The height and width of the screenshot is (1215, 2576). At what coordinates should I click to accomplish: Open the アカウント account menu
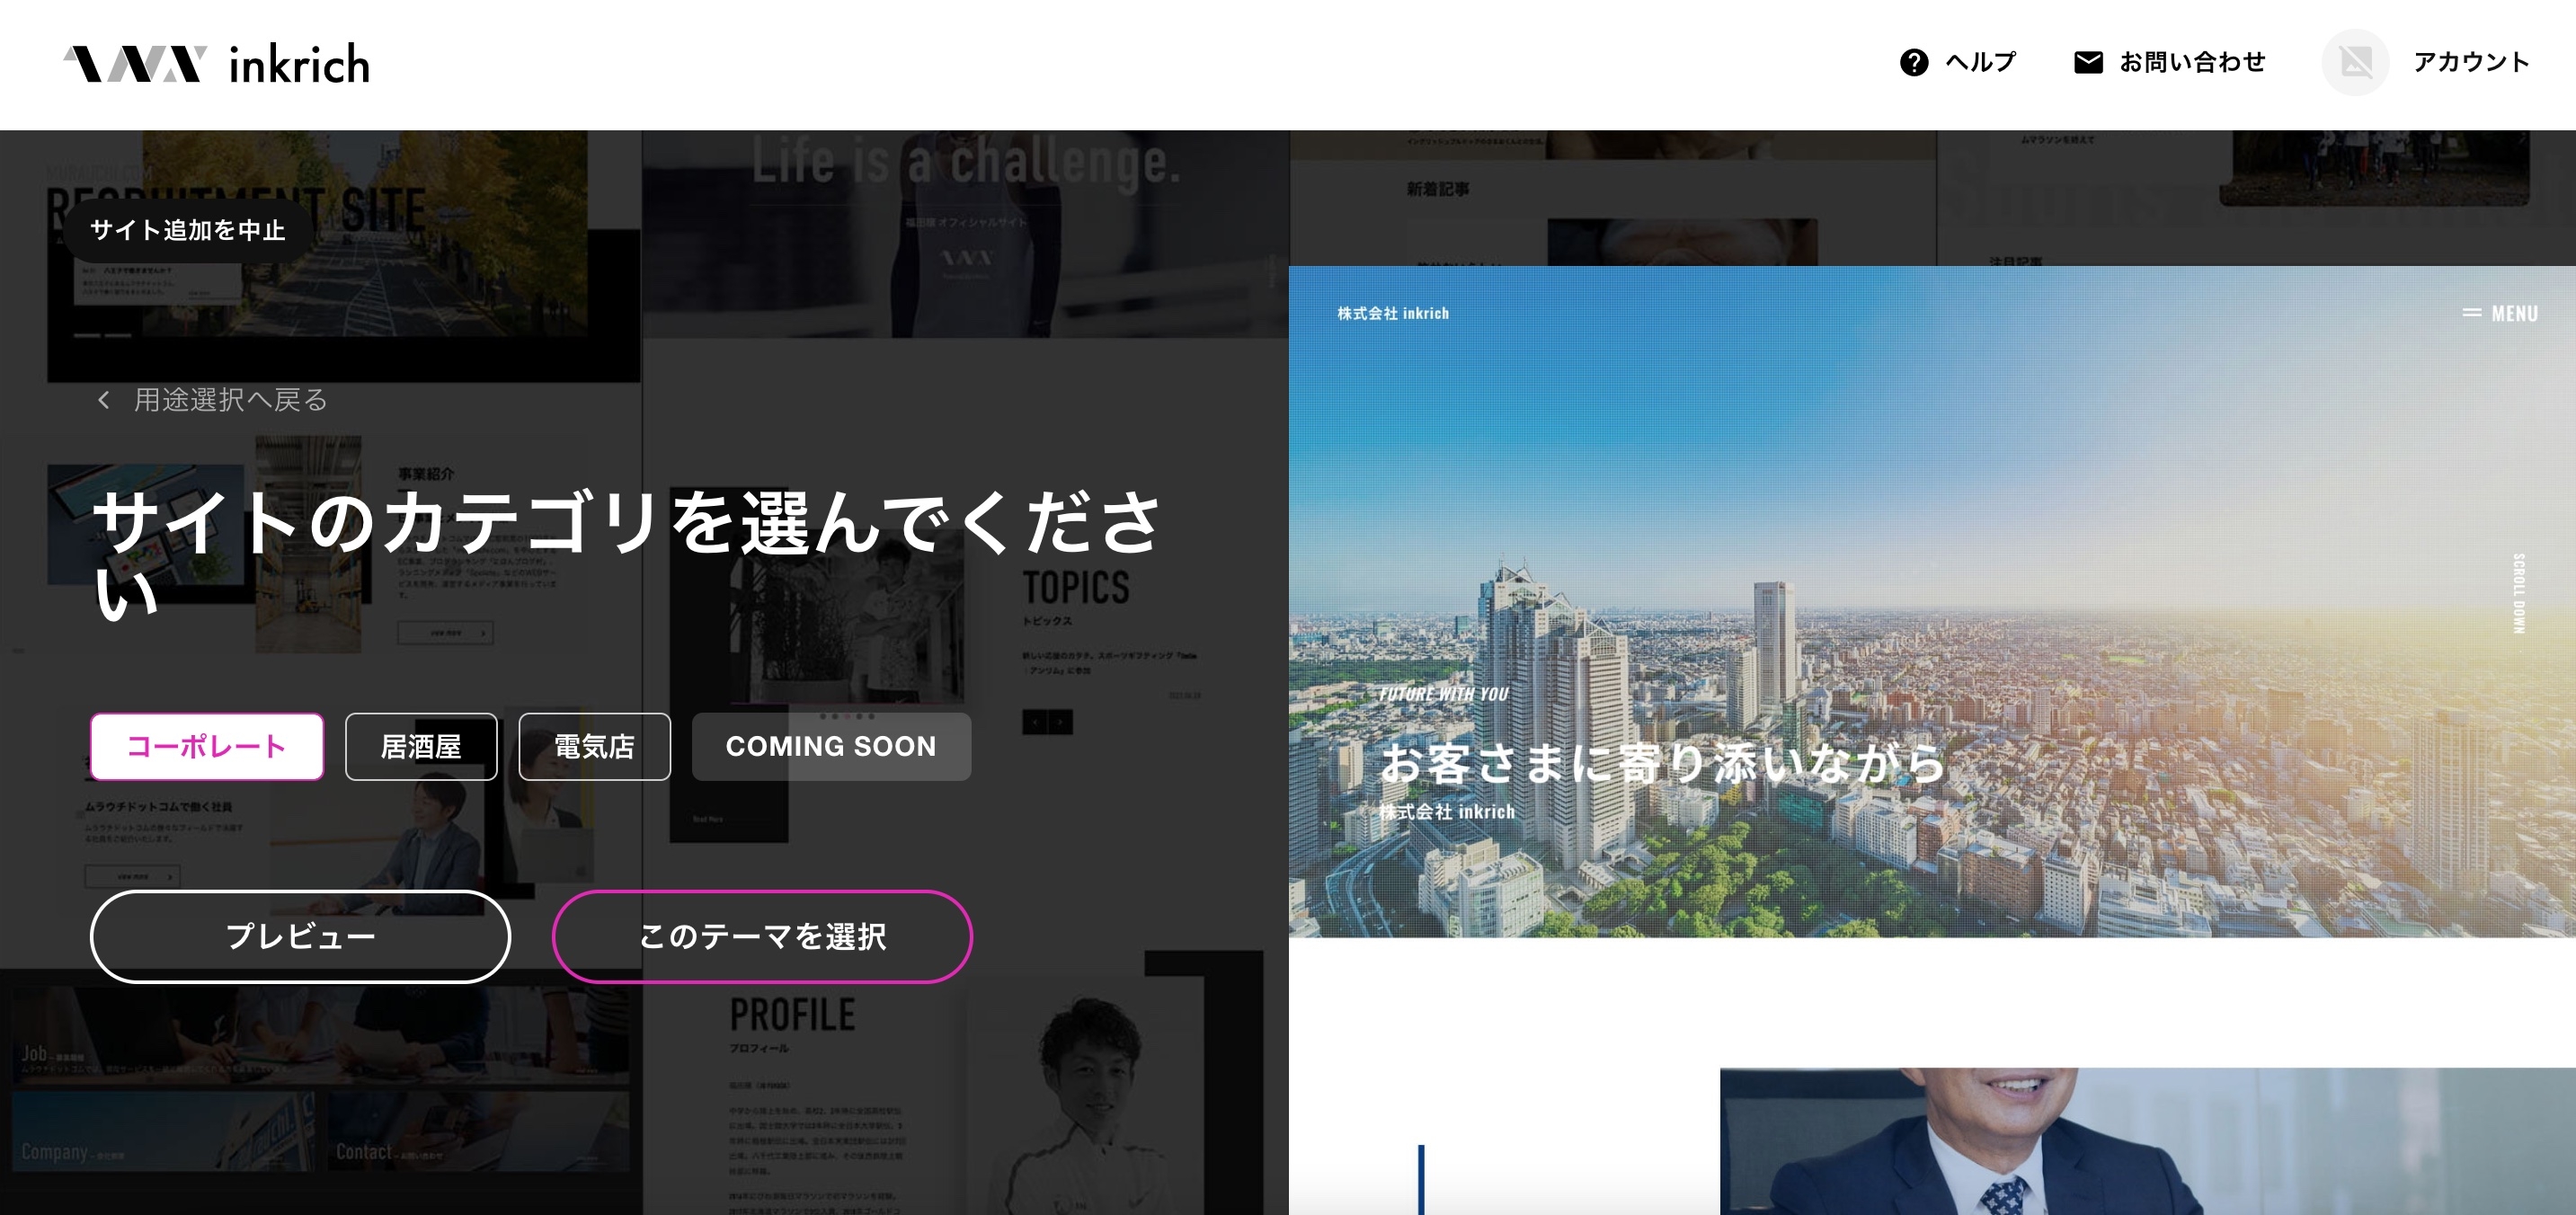2471,62
